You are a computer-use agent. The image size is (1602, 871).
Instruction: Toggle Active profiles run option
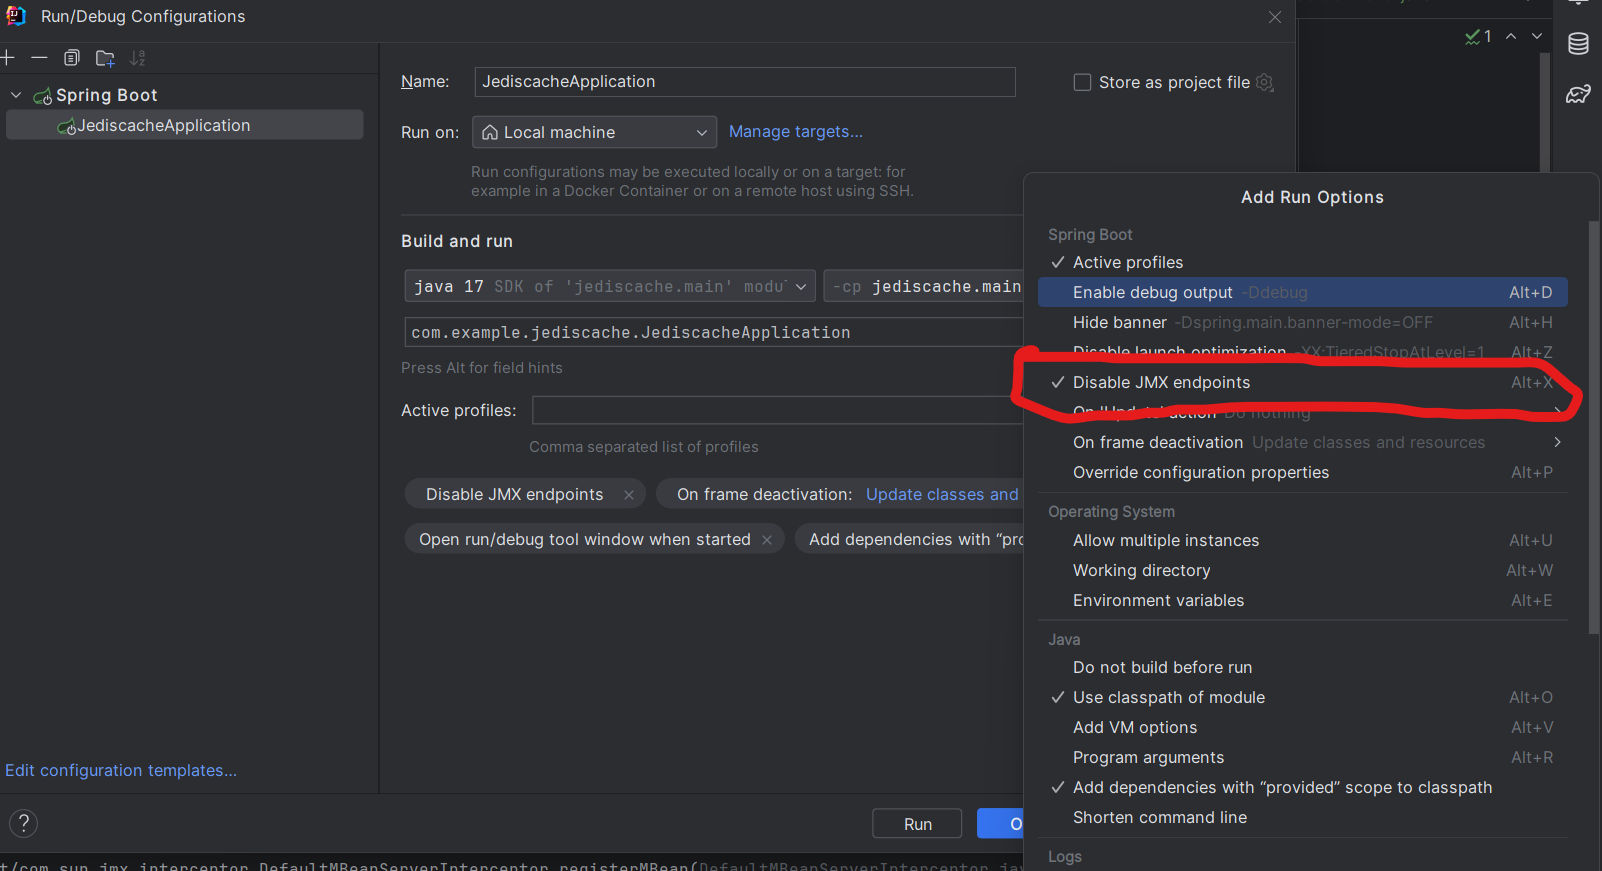pos(1302,262)
